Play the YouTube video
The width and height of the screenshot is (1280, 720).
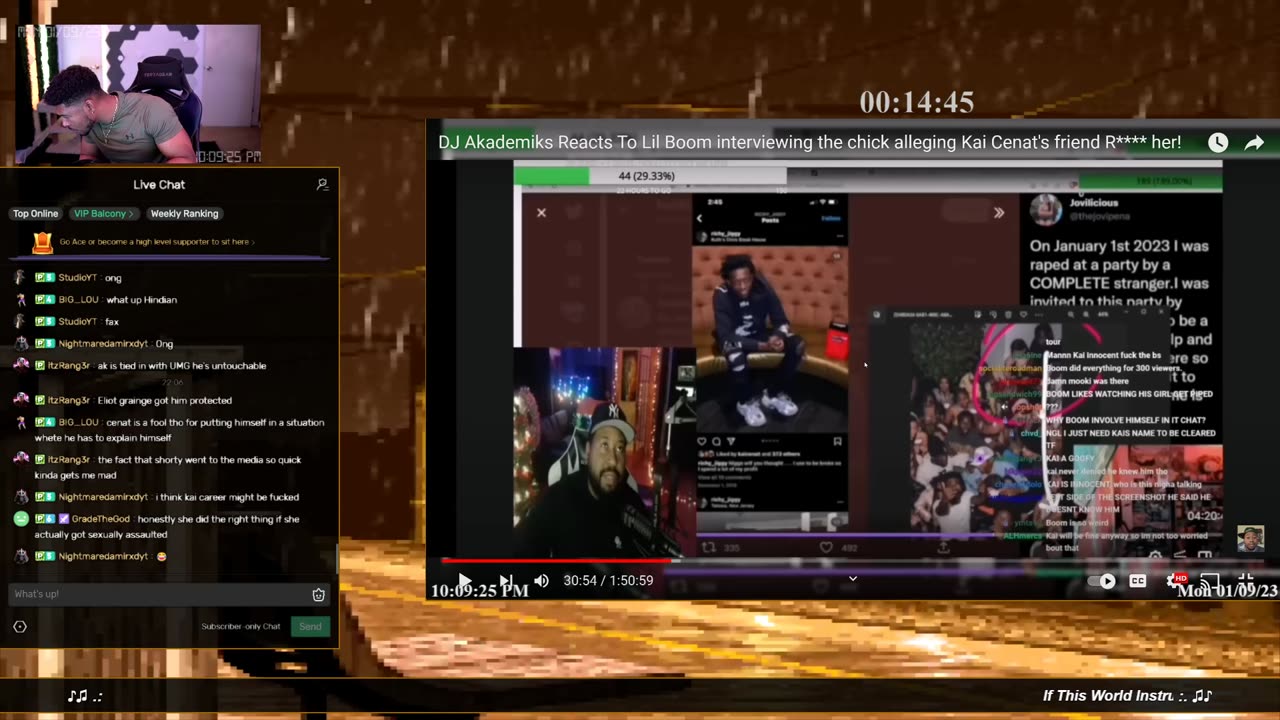click(x=464, y=581)
